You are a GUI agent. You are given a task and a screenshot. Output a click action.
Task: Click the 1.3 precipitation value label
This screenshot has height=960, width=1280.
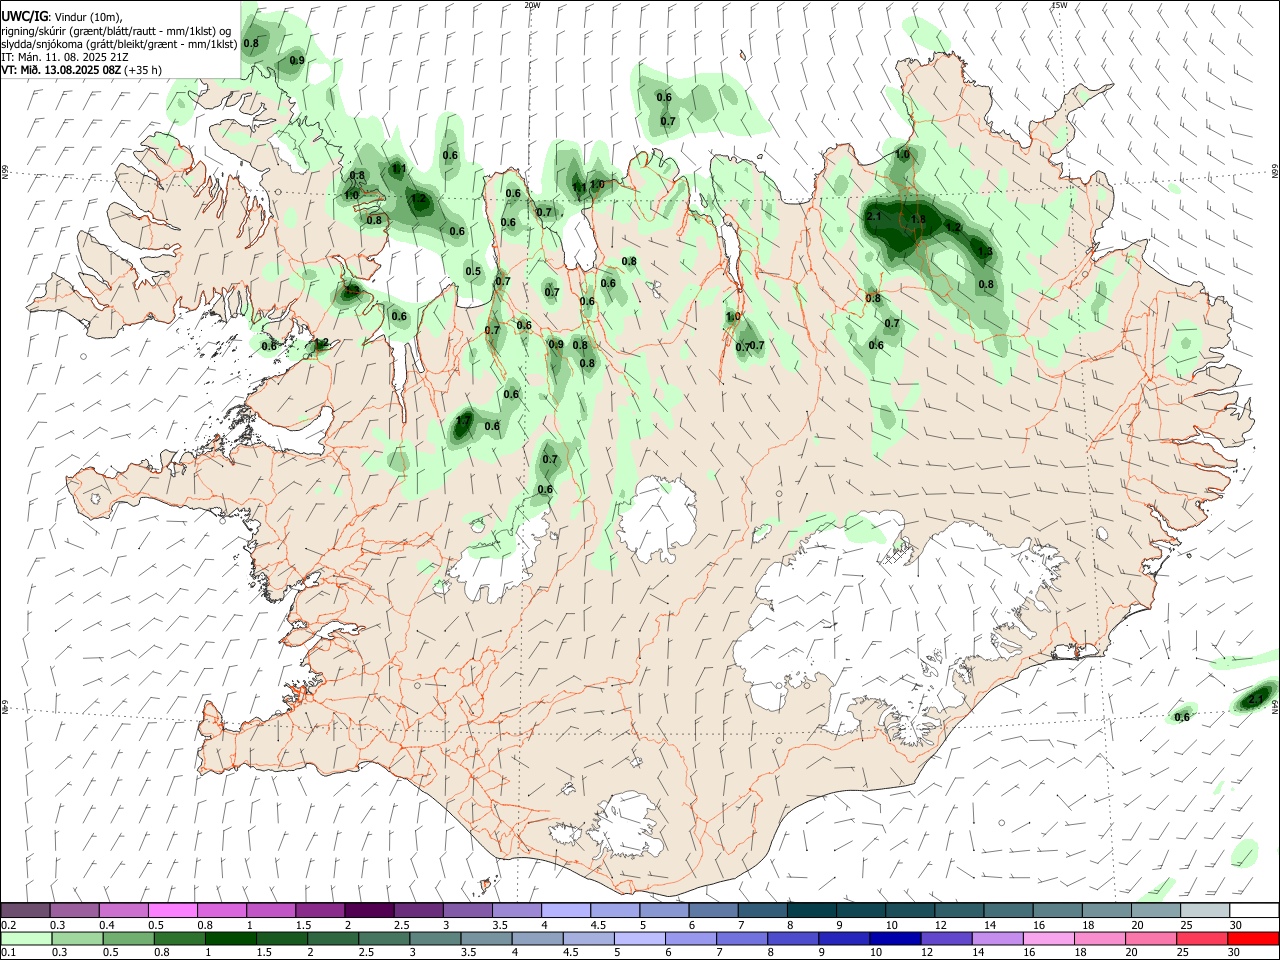(x=985, y=252)
